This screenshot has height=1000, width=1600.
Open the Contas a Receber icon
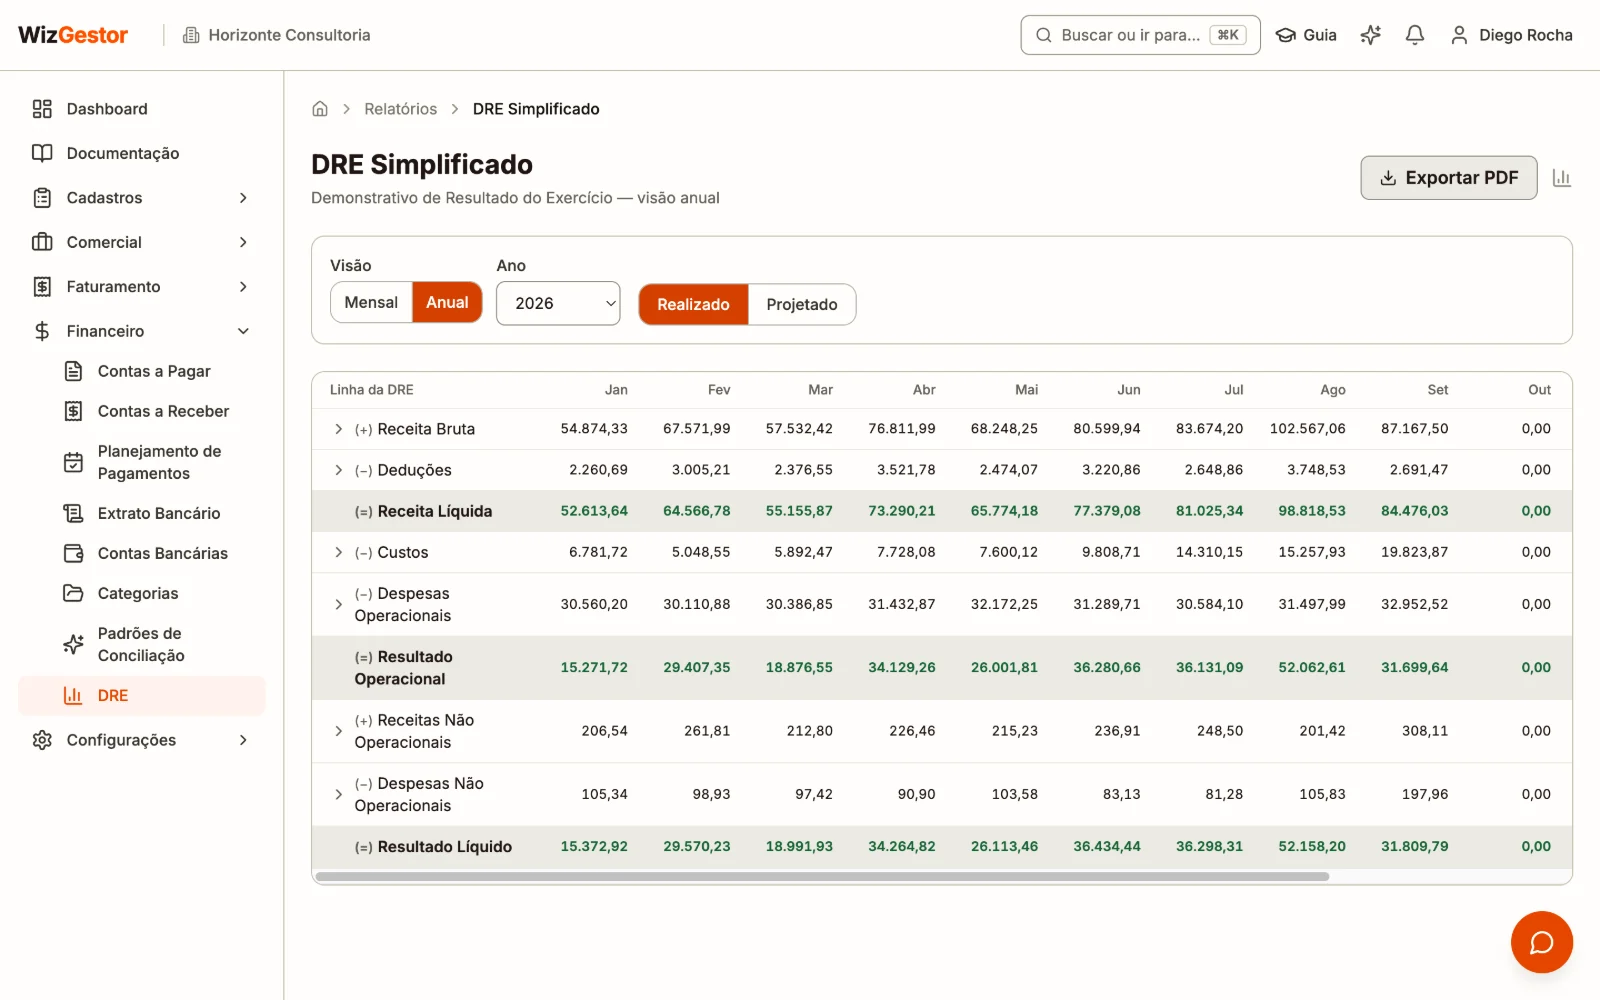click(73, 411)
